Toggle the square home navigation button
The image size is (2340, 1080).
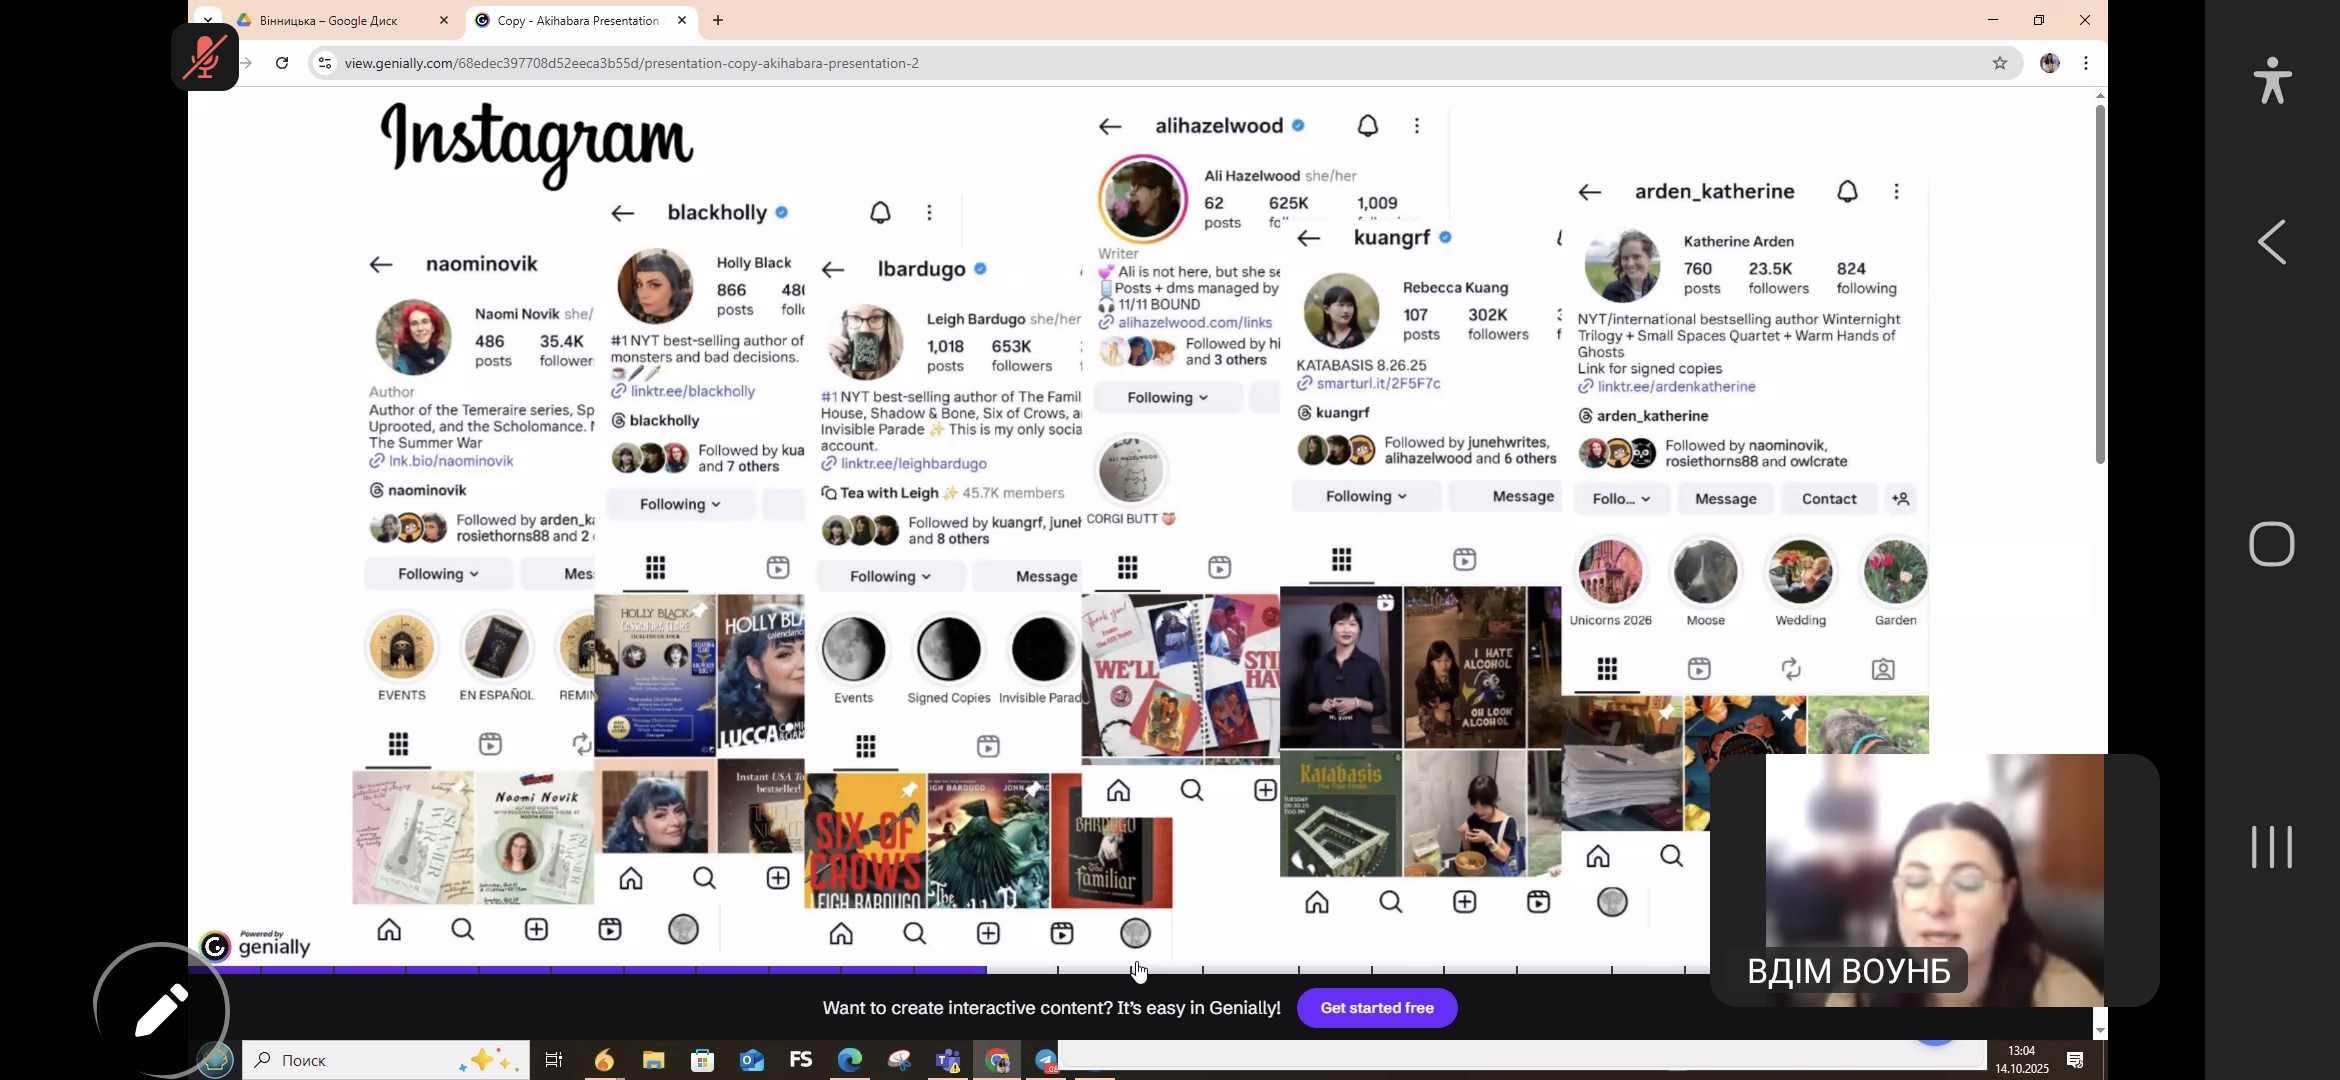pyautogui.click(x=2271, y=544)
